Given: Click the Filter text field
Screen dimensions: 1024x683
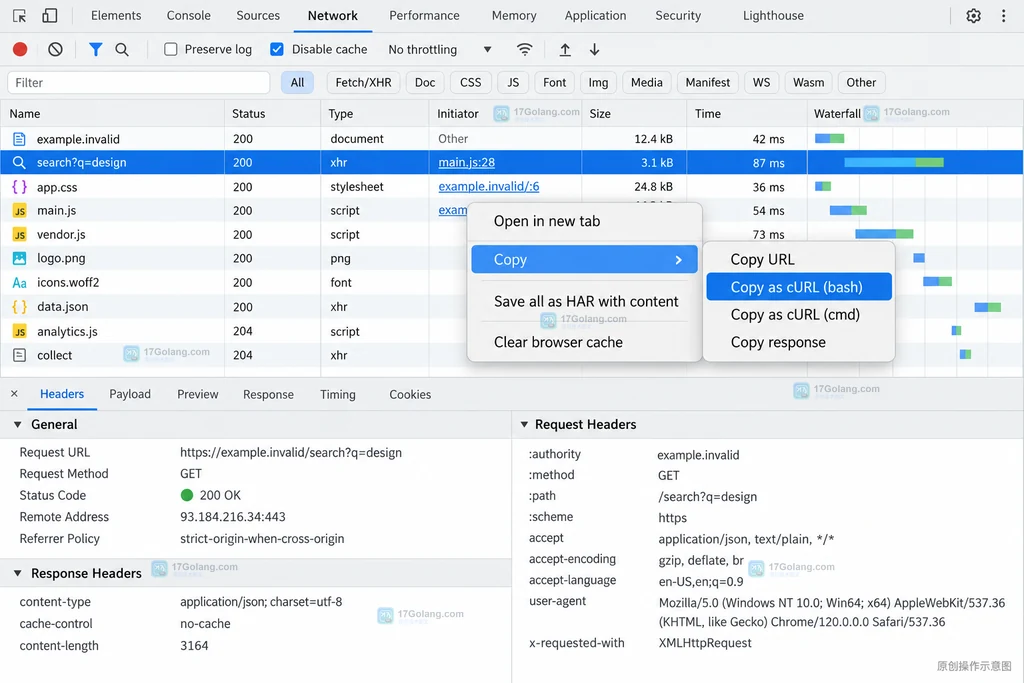Looking at the screenshot, I should click(x=138, y=82).
